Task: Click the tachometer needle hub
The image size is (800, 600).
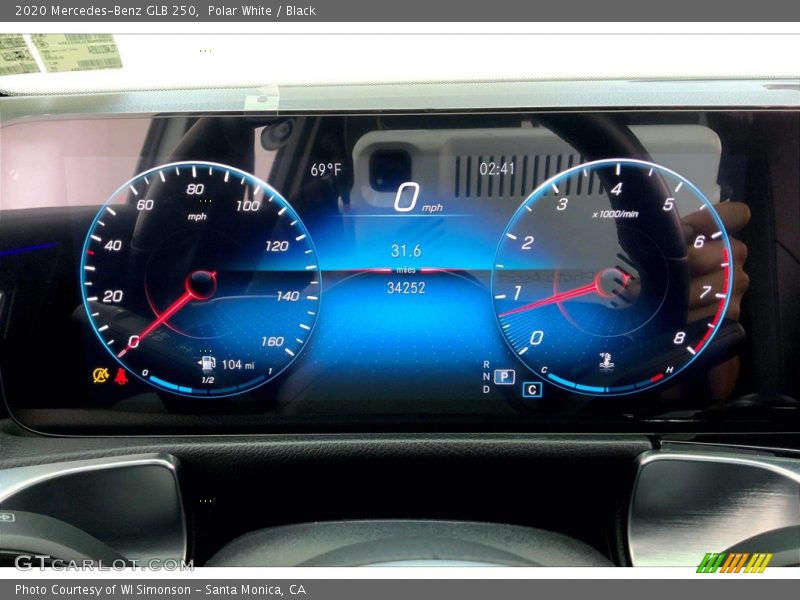Action: click(611, 282)
